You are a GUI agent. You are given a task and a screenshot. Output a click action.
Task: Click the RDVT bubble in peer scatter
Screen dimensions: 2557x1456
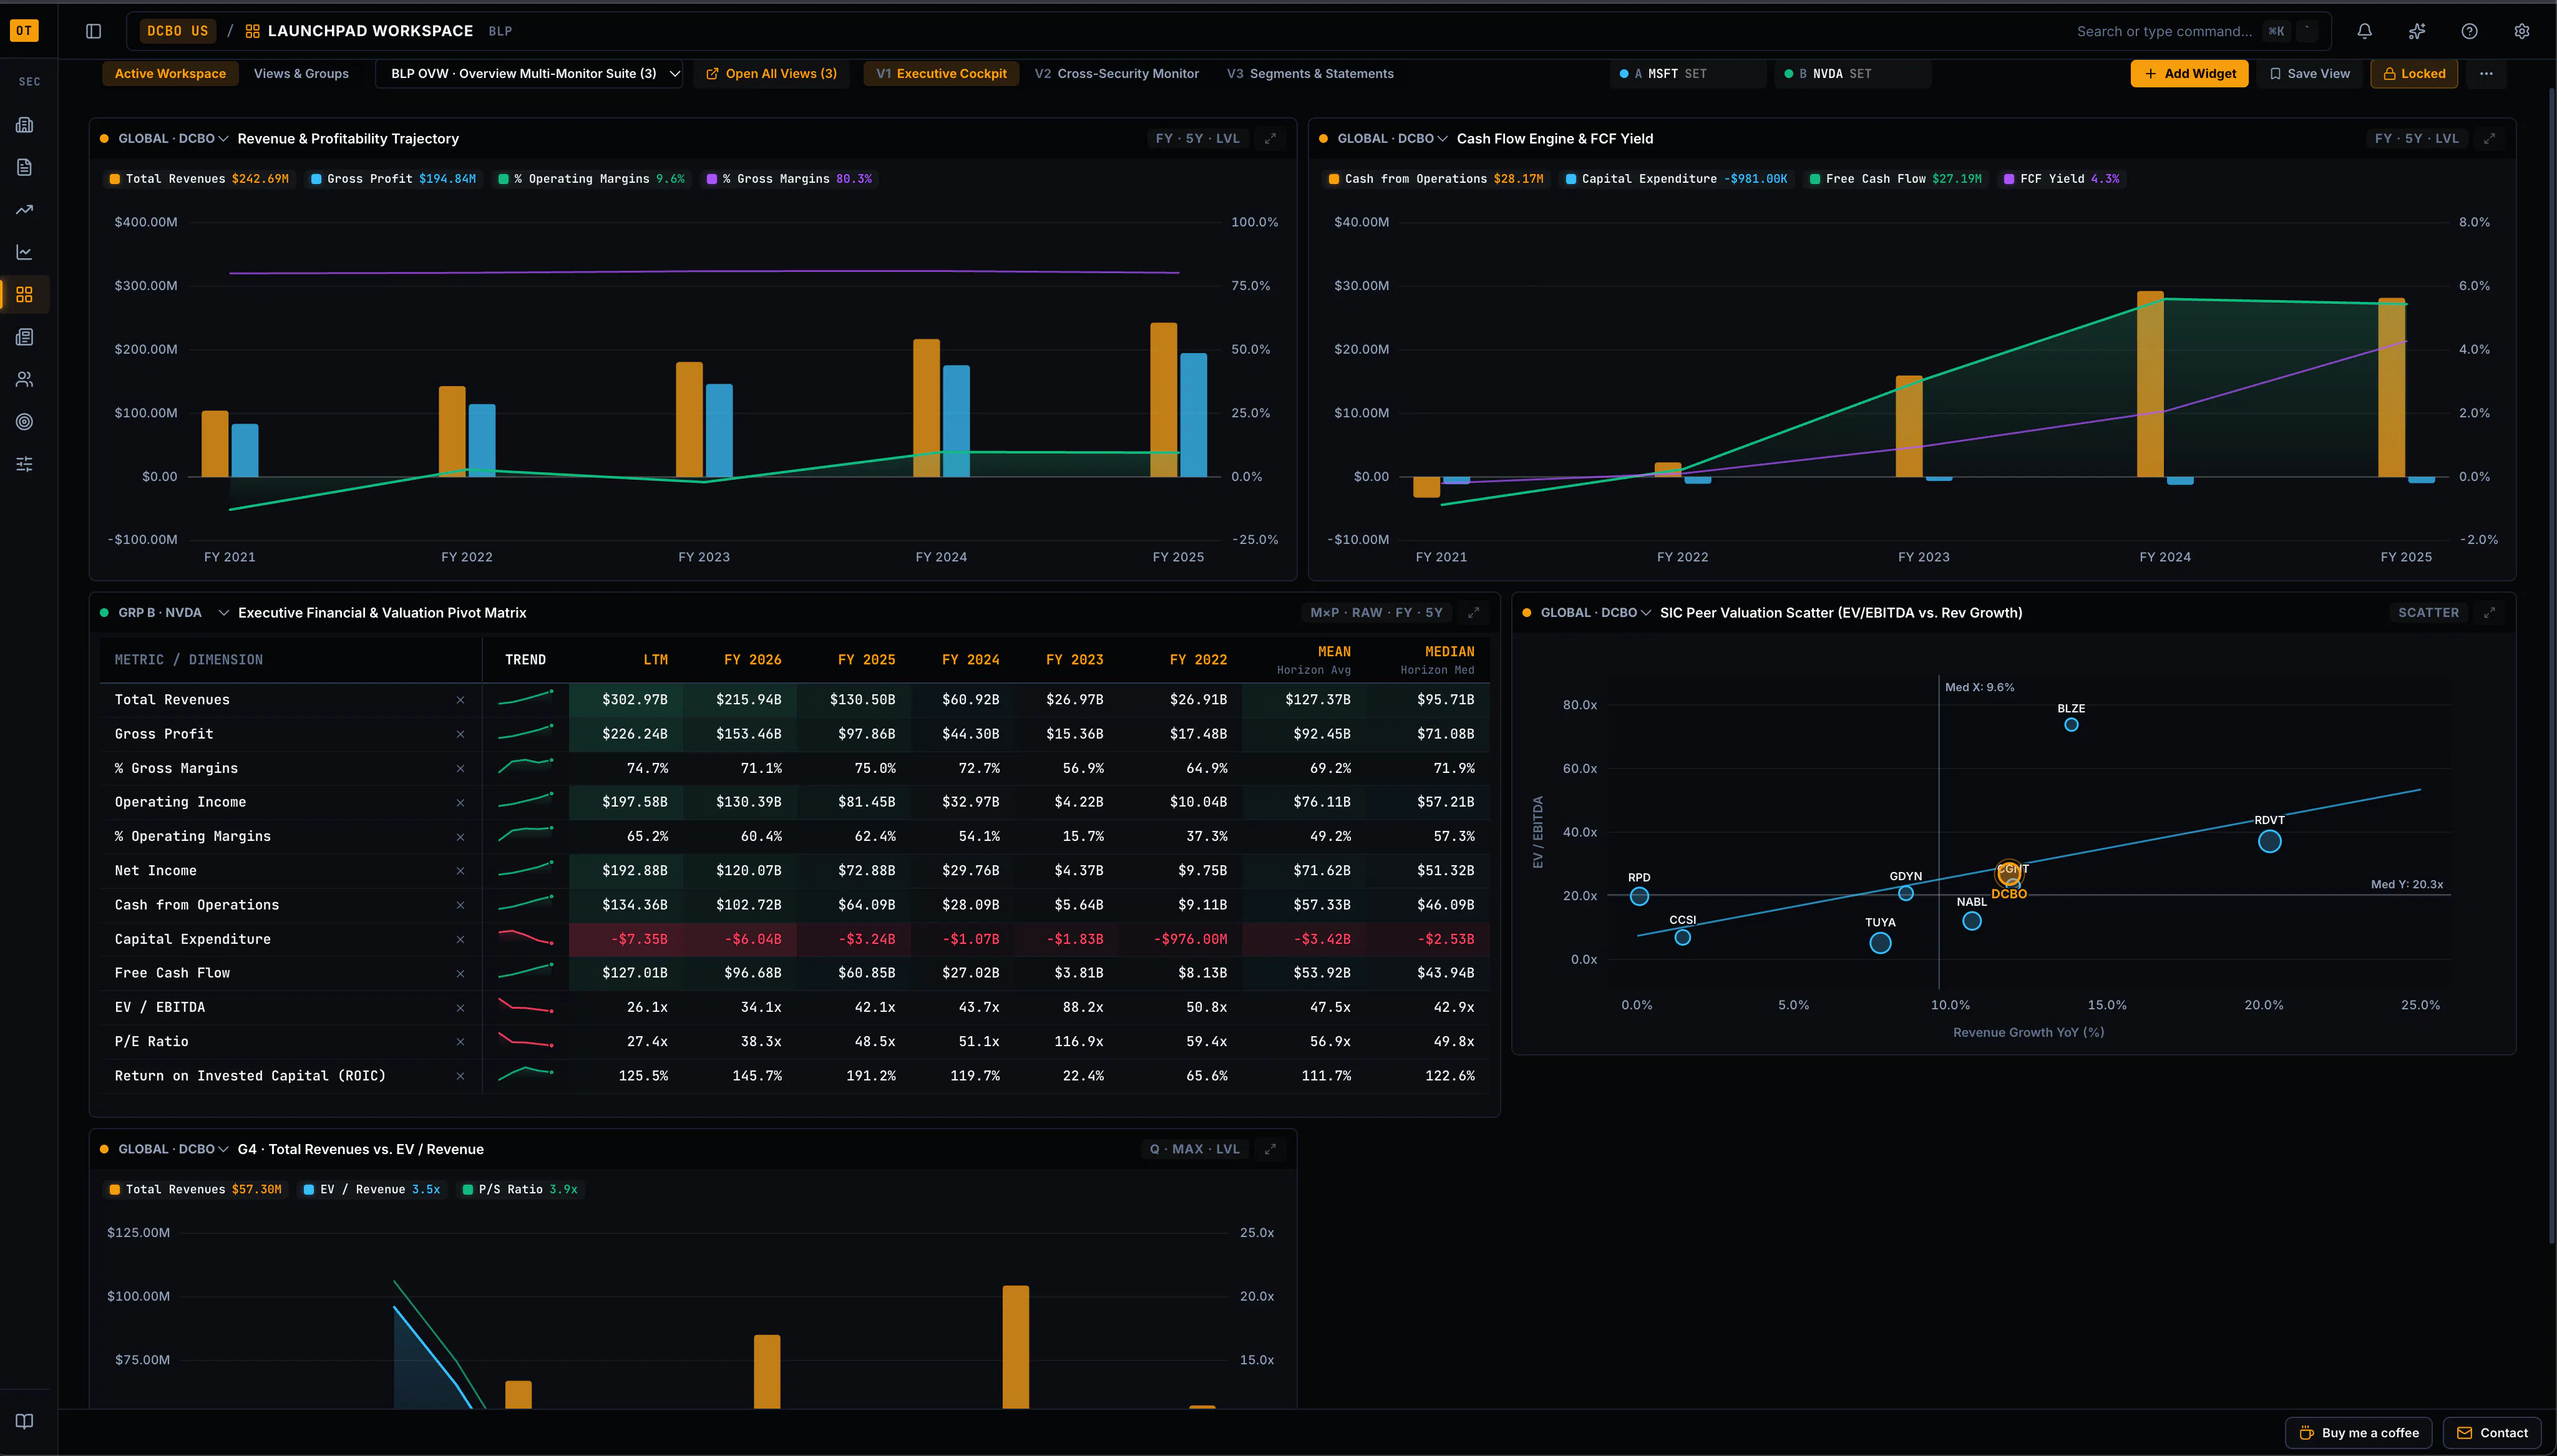coord(2269,842)
